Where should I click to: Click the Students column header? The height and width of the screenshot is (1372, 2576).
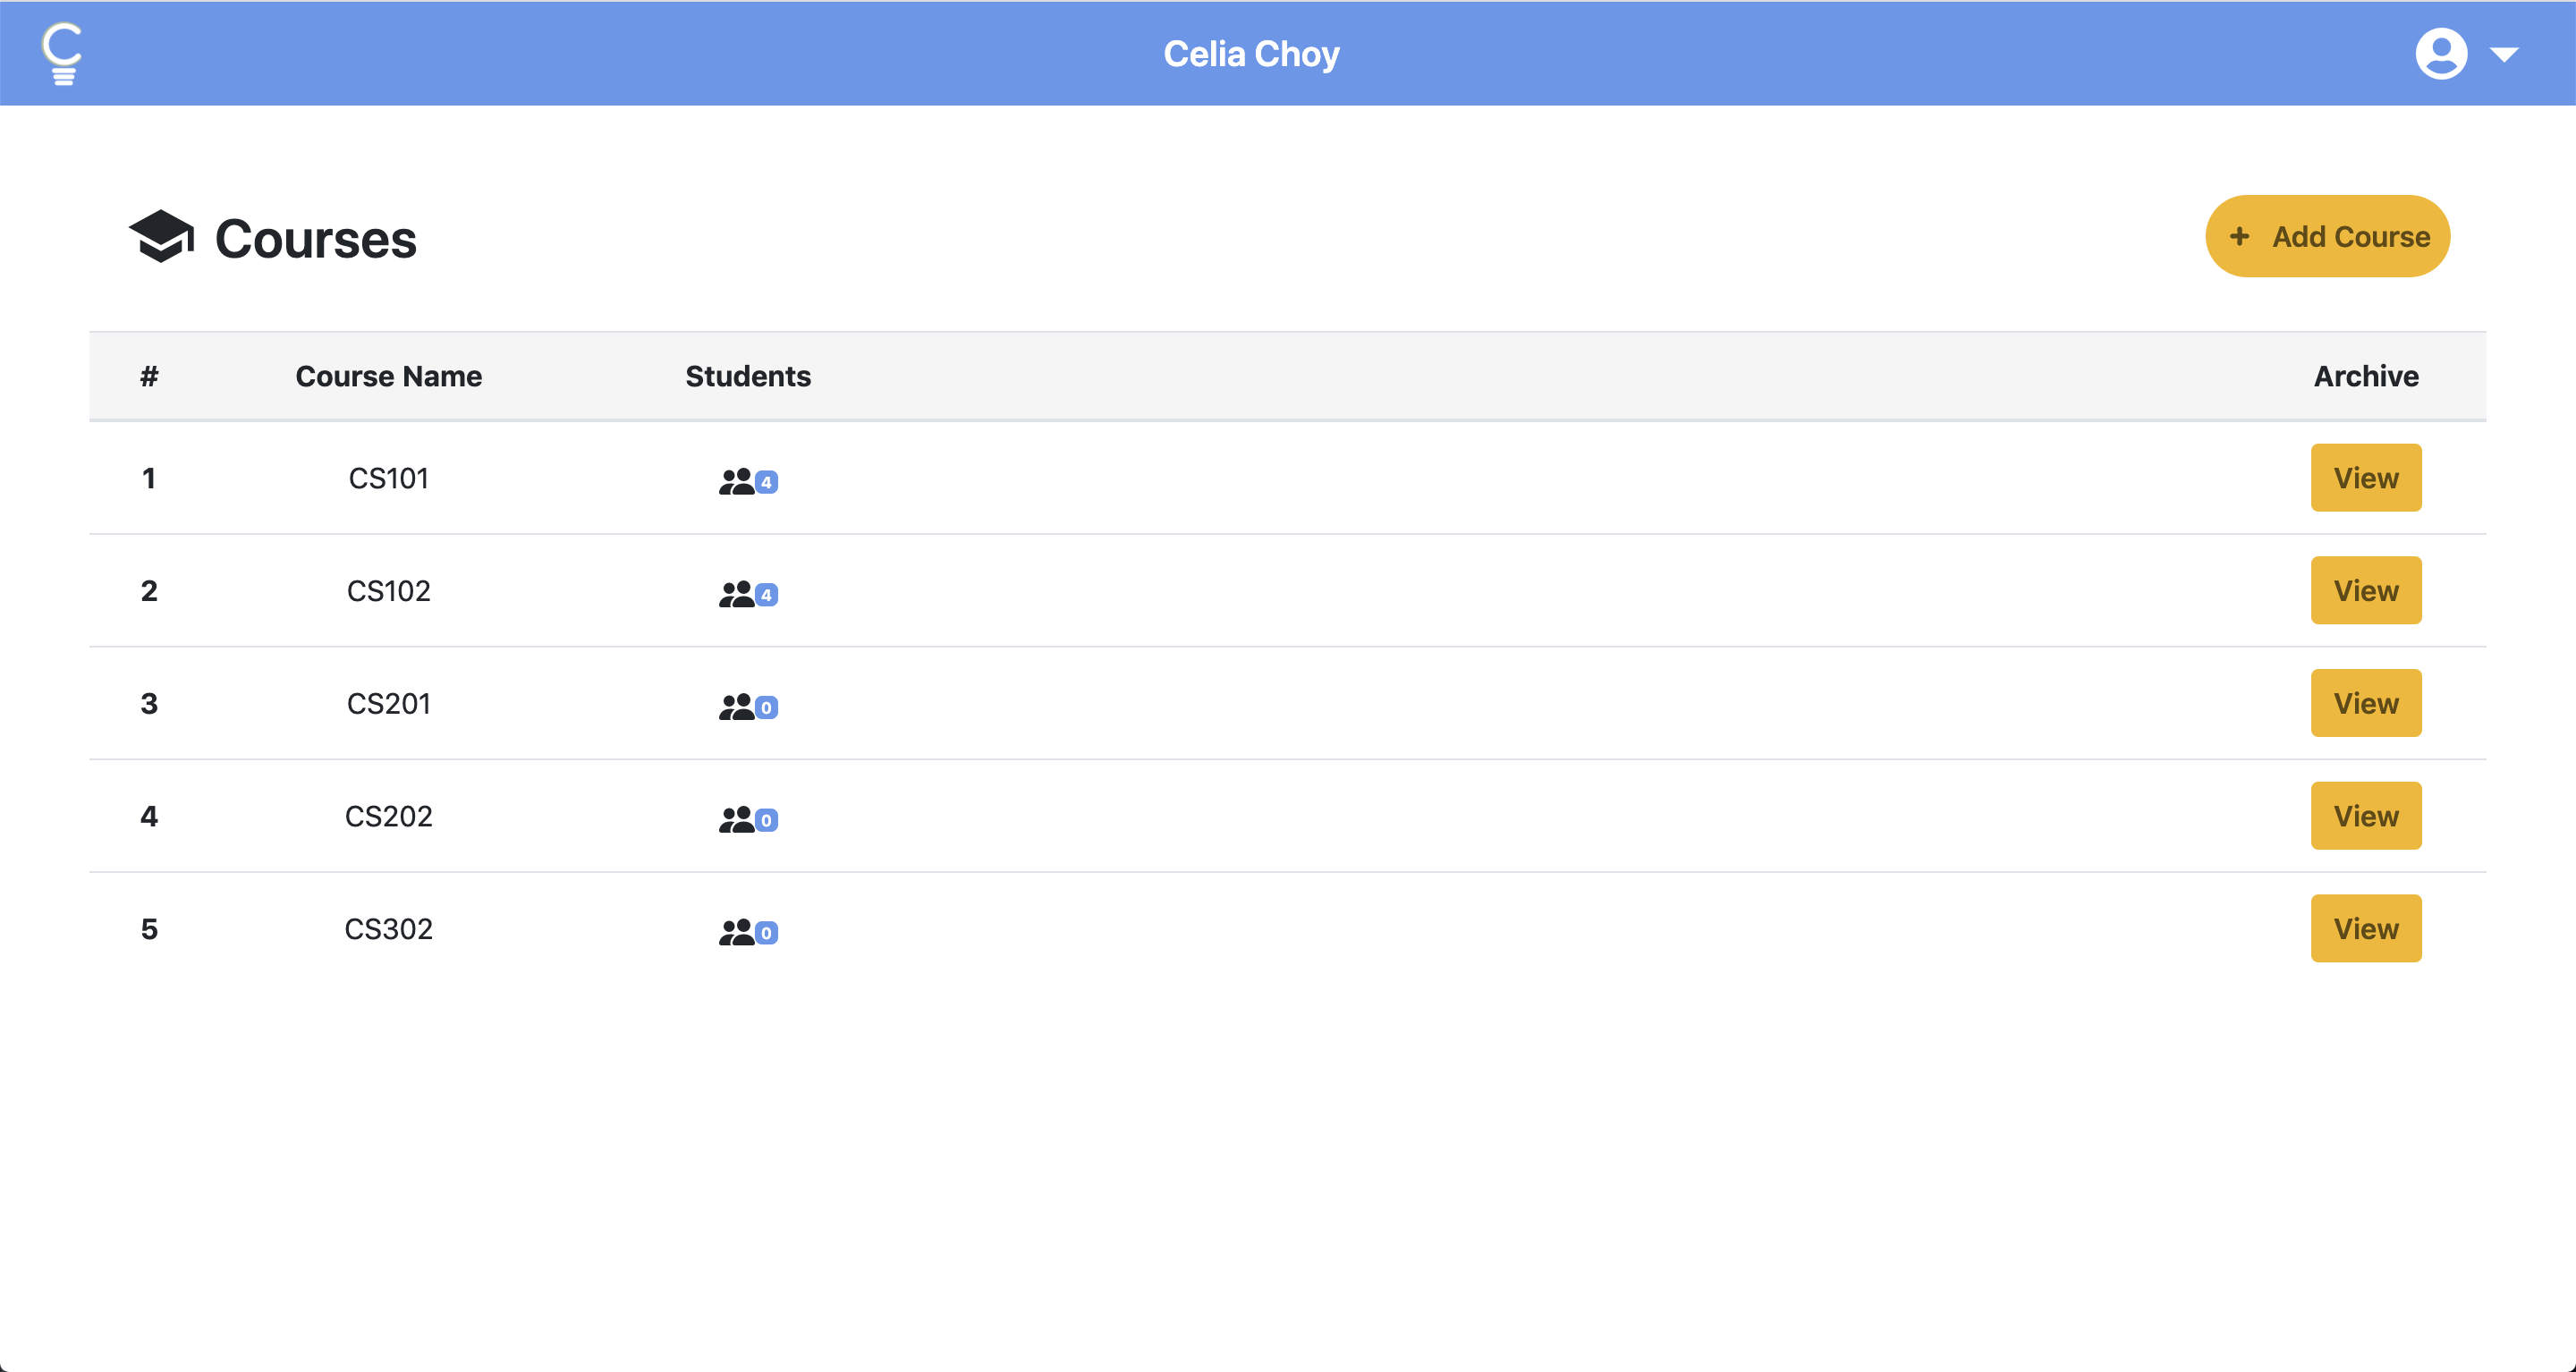click(x=748, y=376)
